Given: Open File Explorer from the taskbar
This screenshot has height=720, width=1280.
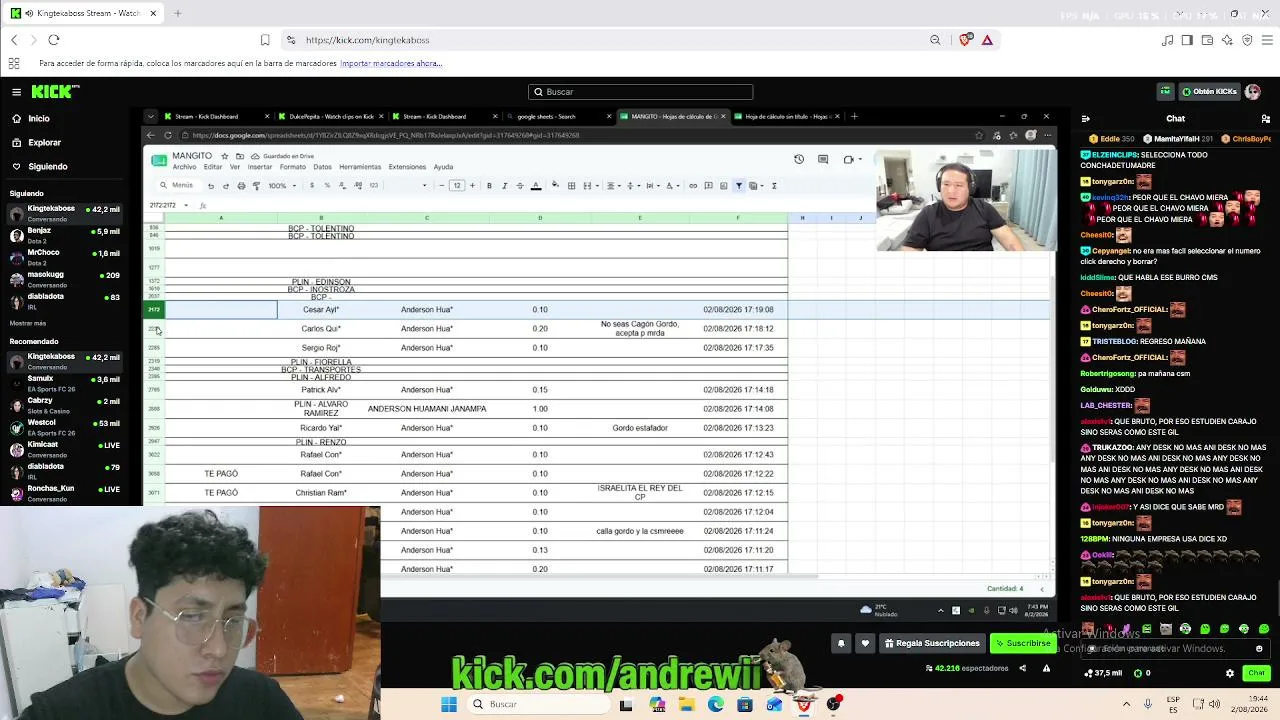Looking at the screenshot, I should 687,705.
